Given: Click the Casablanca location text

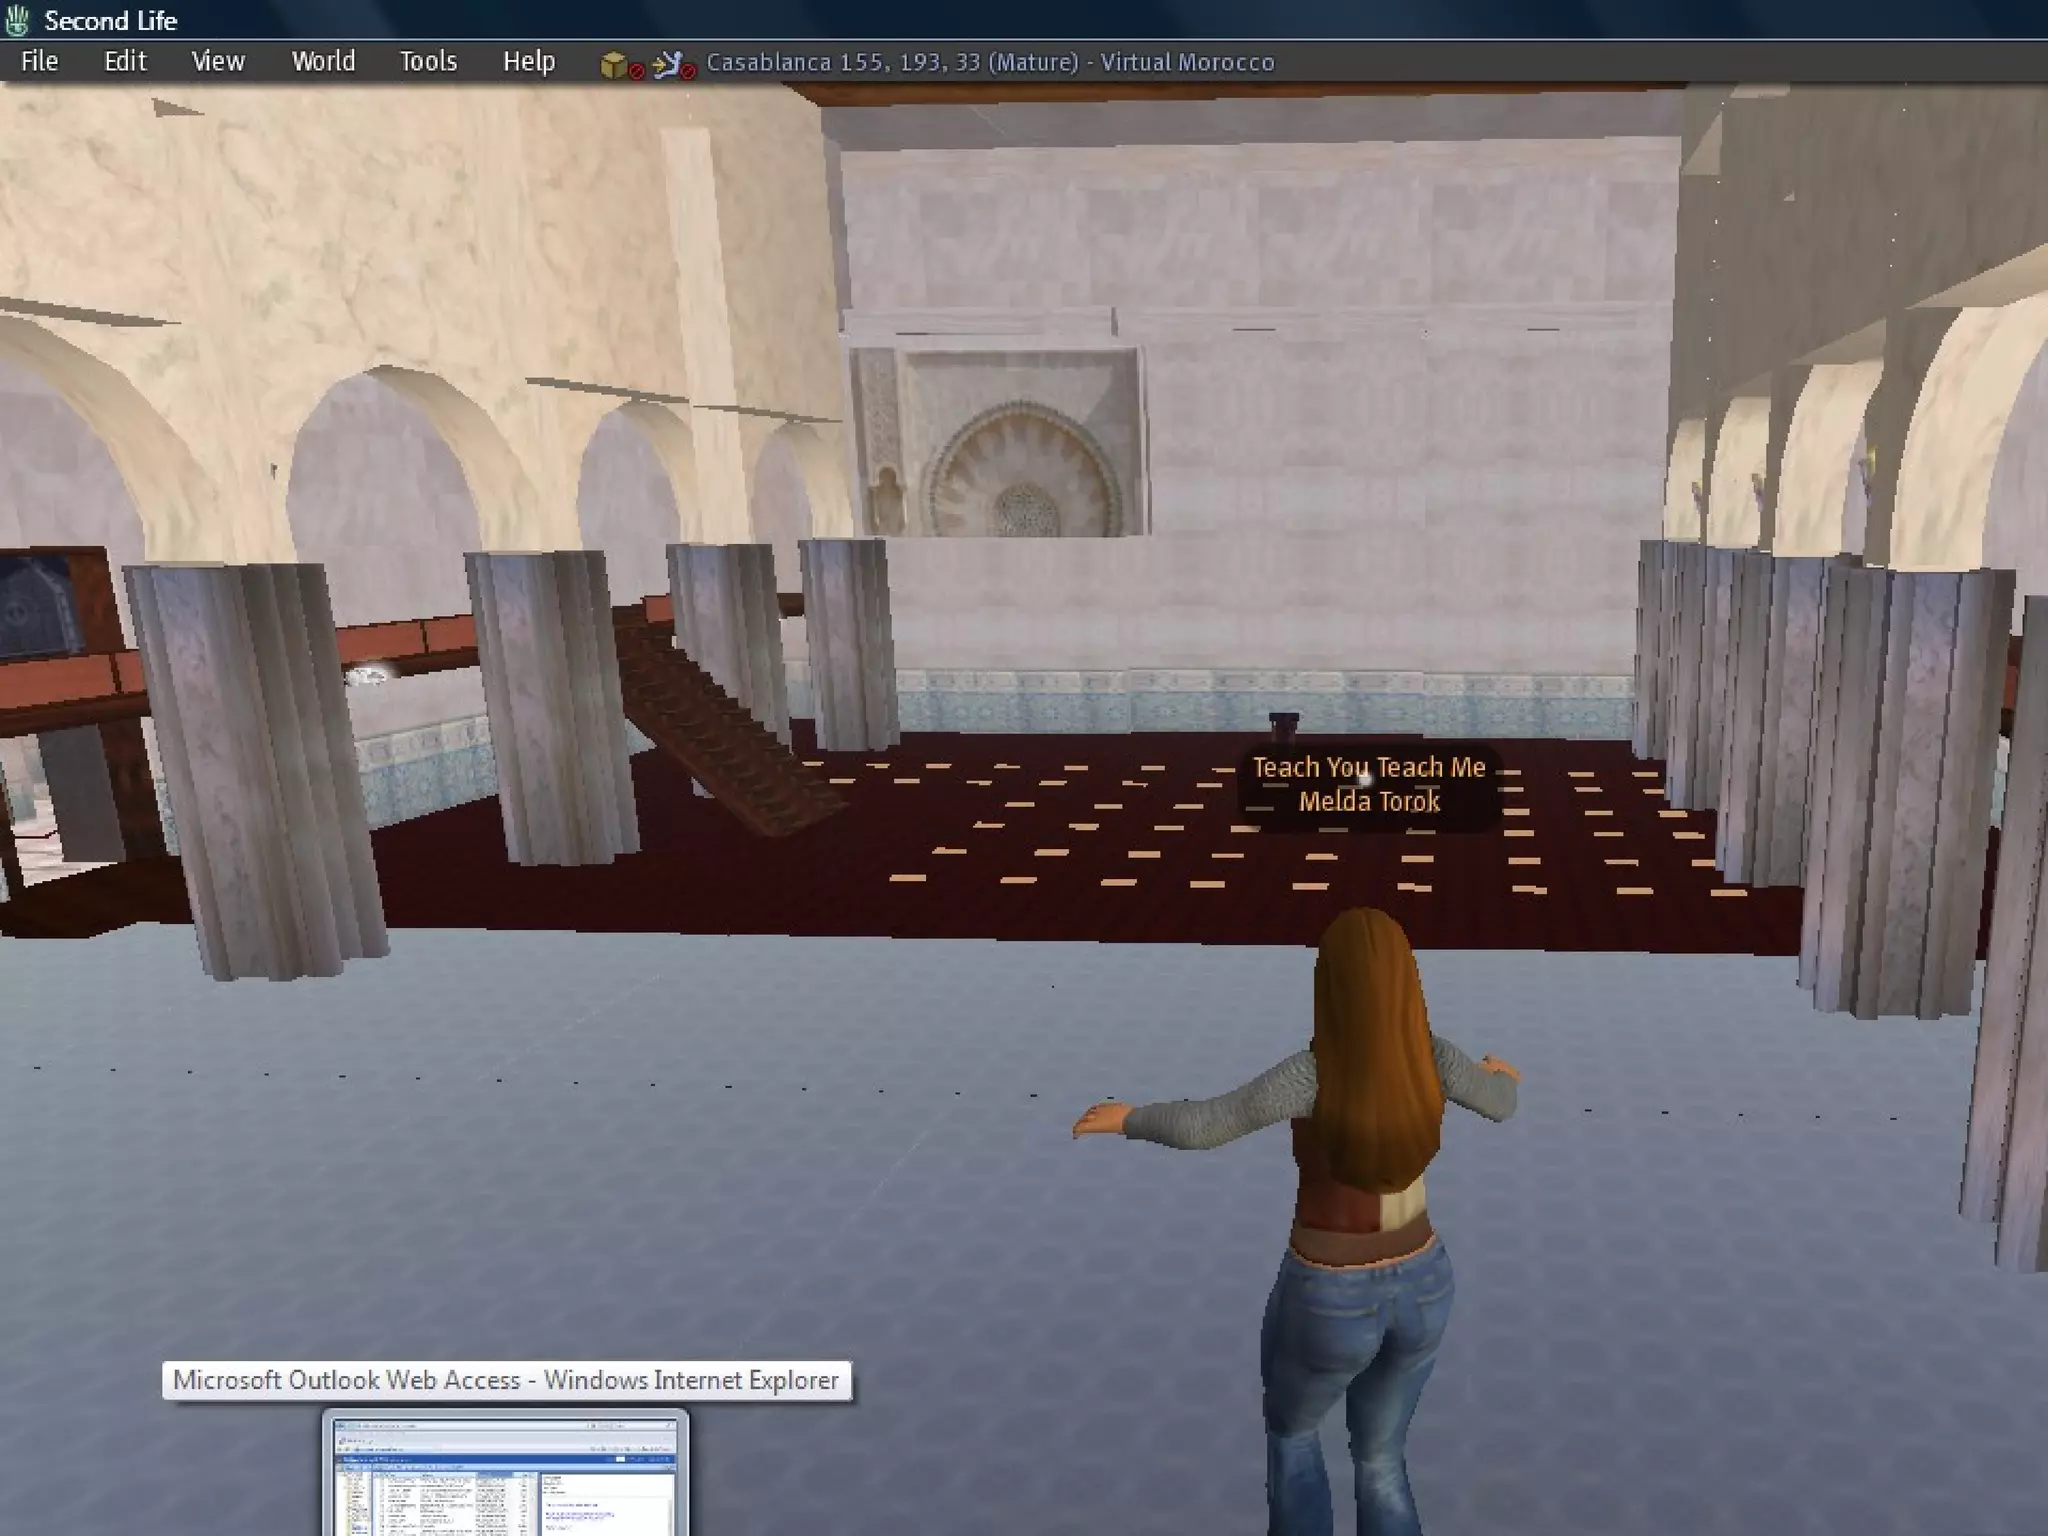Looking at the screenshot, I should point(990,63).
